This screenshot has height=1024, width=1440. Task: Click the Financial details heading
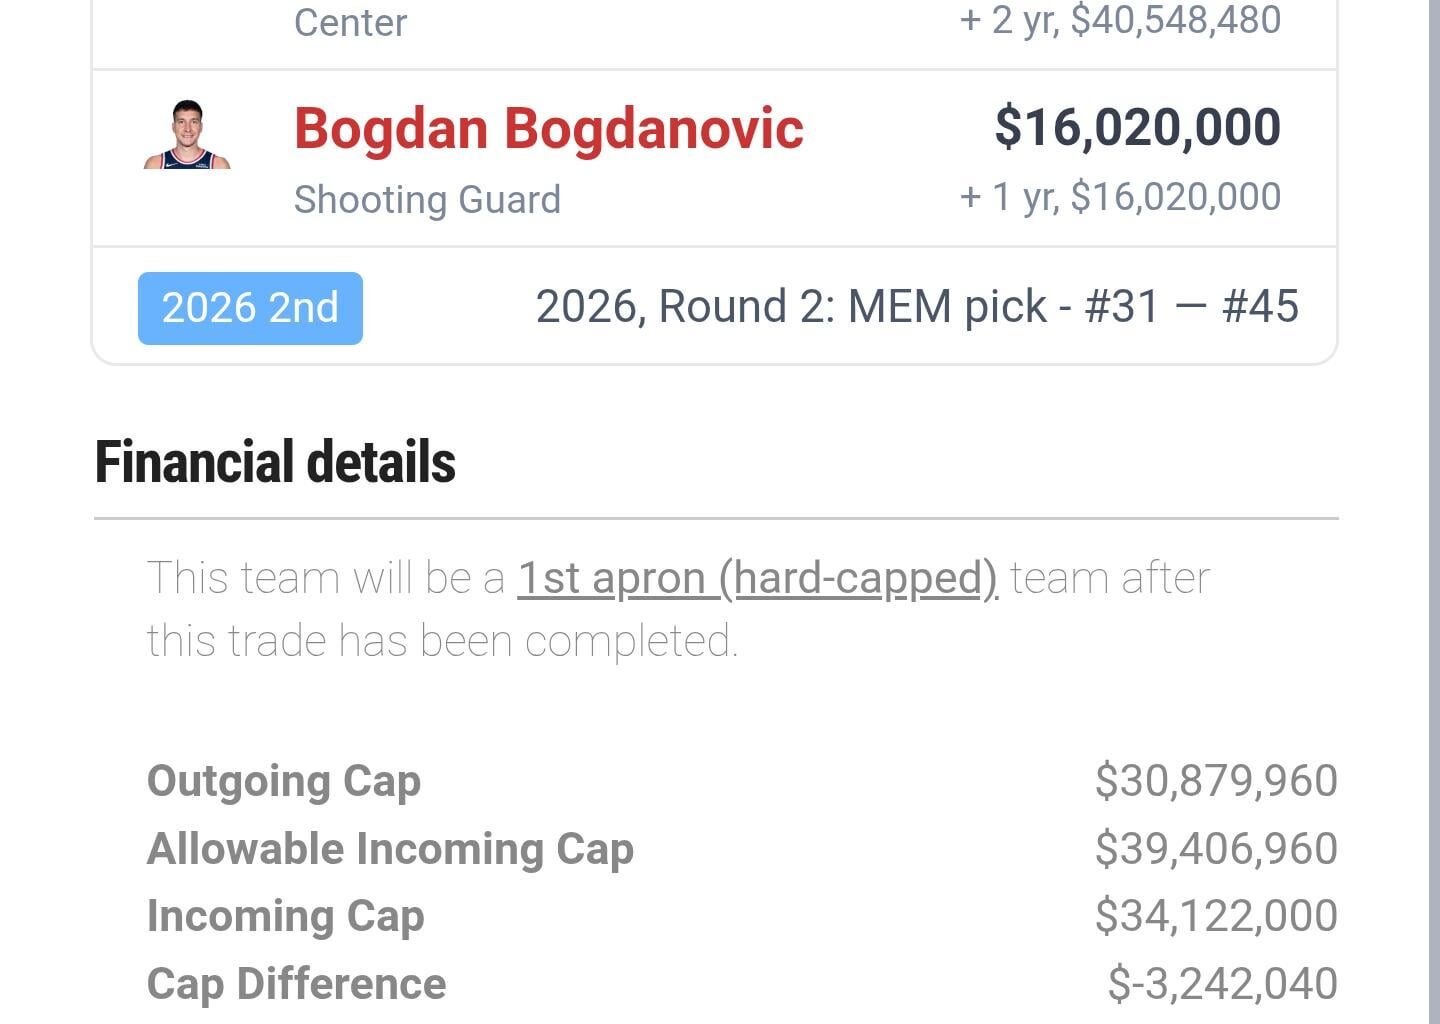(x=275, y=461)
